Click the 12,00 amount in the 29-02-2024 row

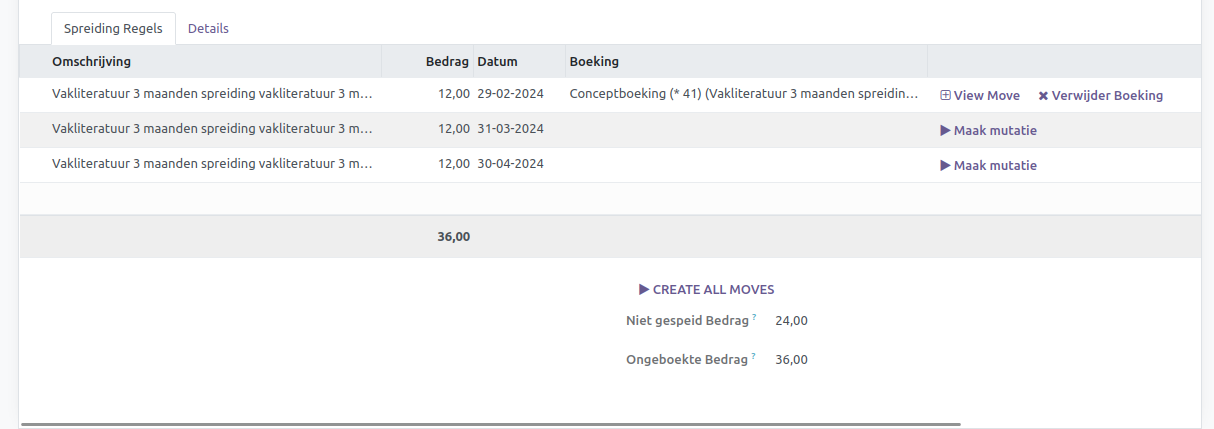click(x=454, y=95)
